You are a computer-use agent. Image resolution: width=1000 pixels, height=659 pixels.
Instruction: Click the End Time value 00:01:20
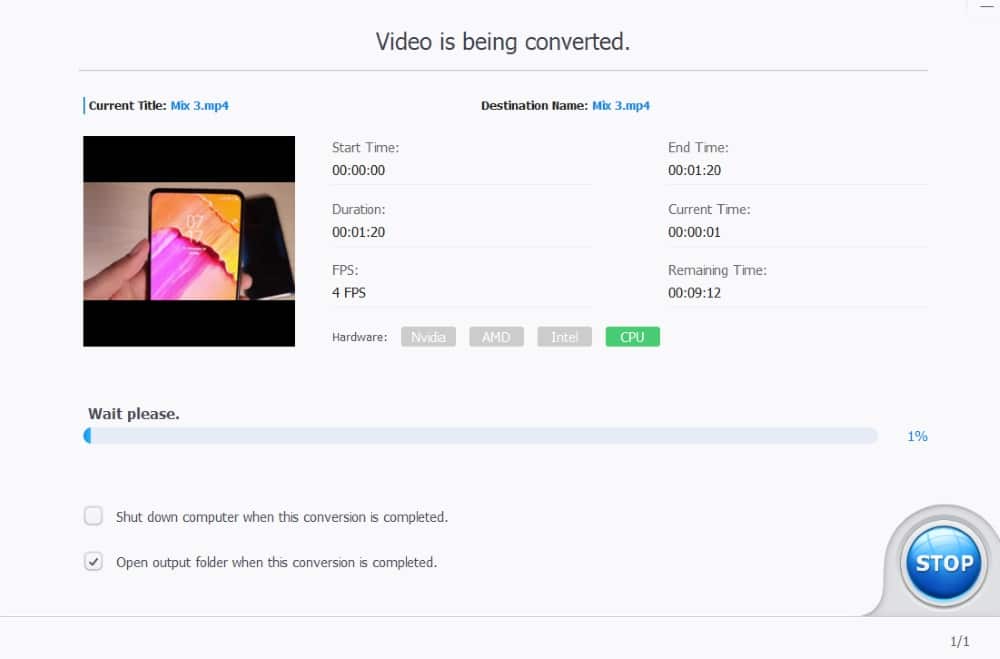pyautogui.click(x=694, y=170)
